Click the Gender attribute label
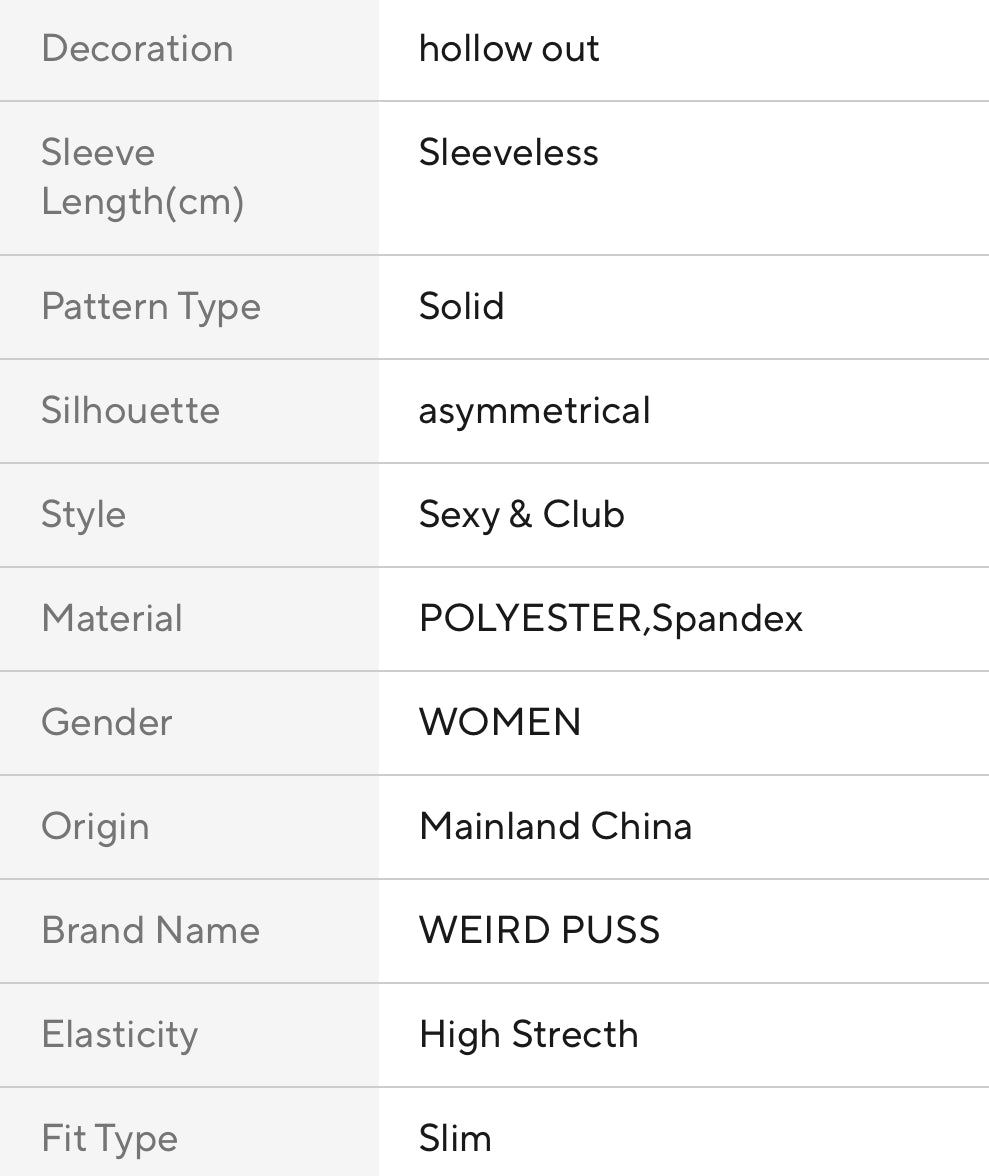 click(106, 723)
